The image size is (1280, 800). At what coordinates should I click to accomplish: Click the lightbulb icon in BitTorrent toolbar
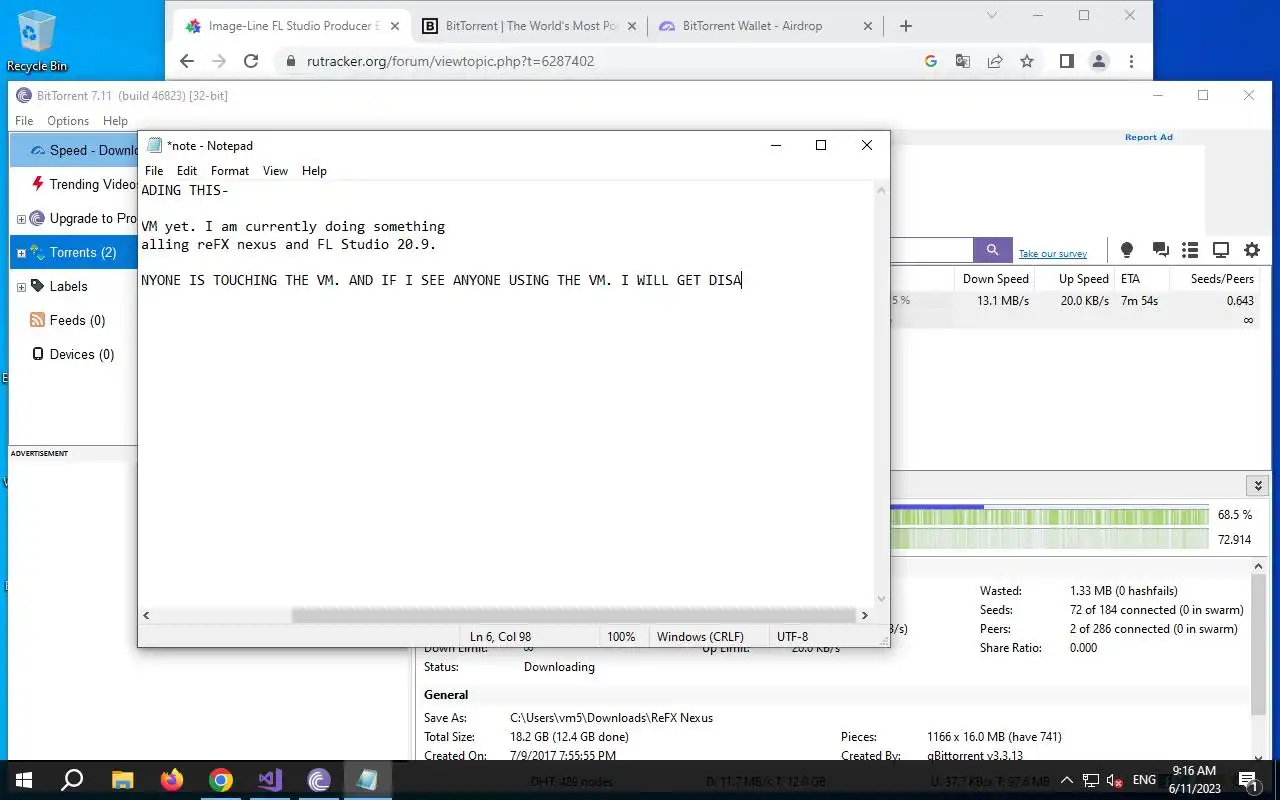1127,250
